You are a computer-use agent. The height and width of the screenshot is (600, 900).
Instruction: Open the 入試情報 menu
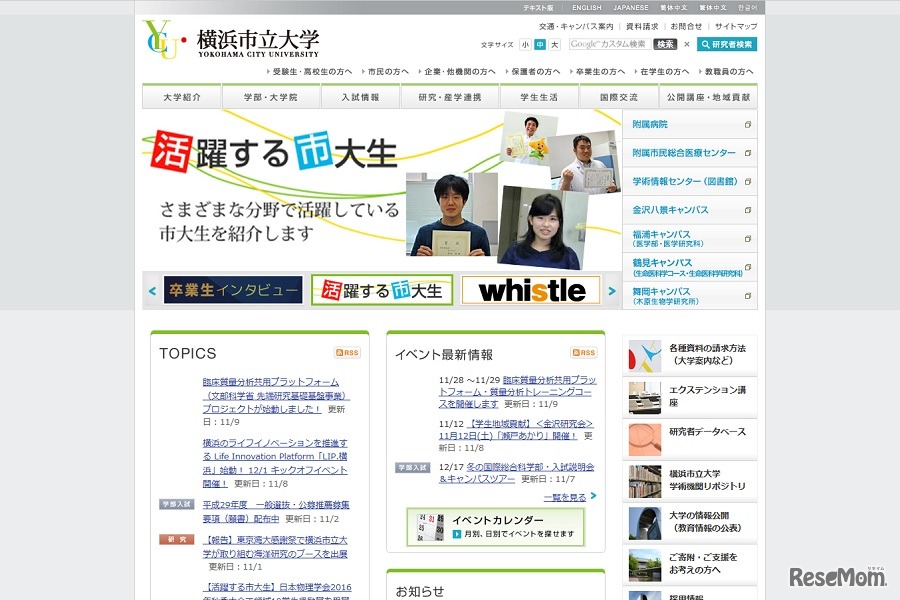click(x=360, y=97)
